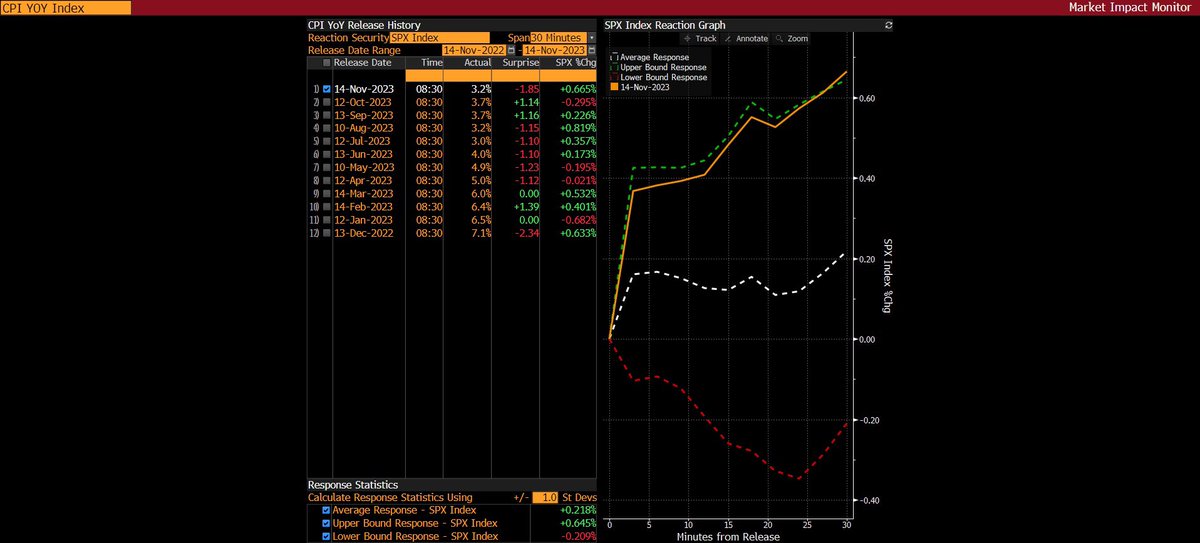
Task: Uncheck the 14-Nov-2023 release row
Action: click(327, 88)
